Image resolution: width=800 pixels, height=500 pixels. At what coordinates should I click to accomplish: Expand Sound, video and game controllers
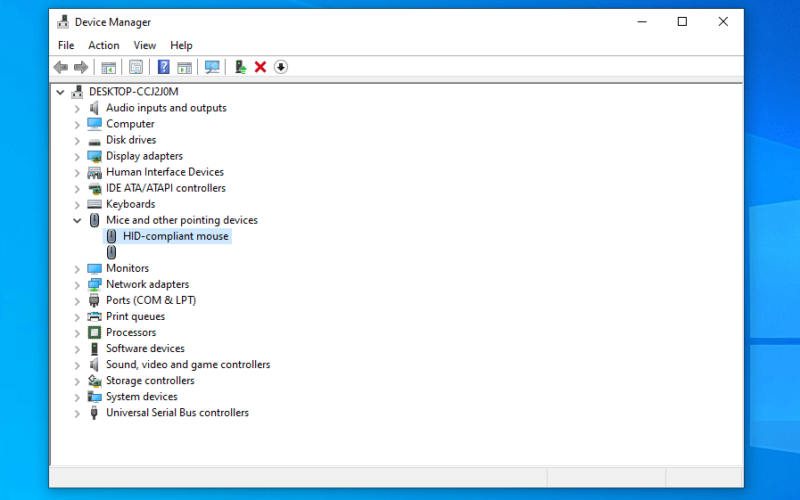click(77, 365)
